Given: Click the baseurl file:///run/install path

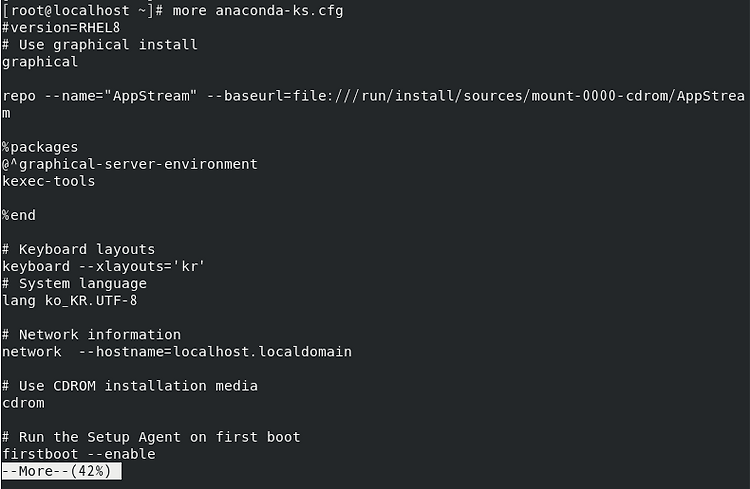Looking at the screenshot, I should click(475, 96).
